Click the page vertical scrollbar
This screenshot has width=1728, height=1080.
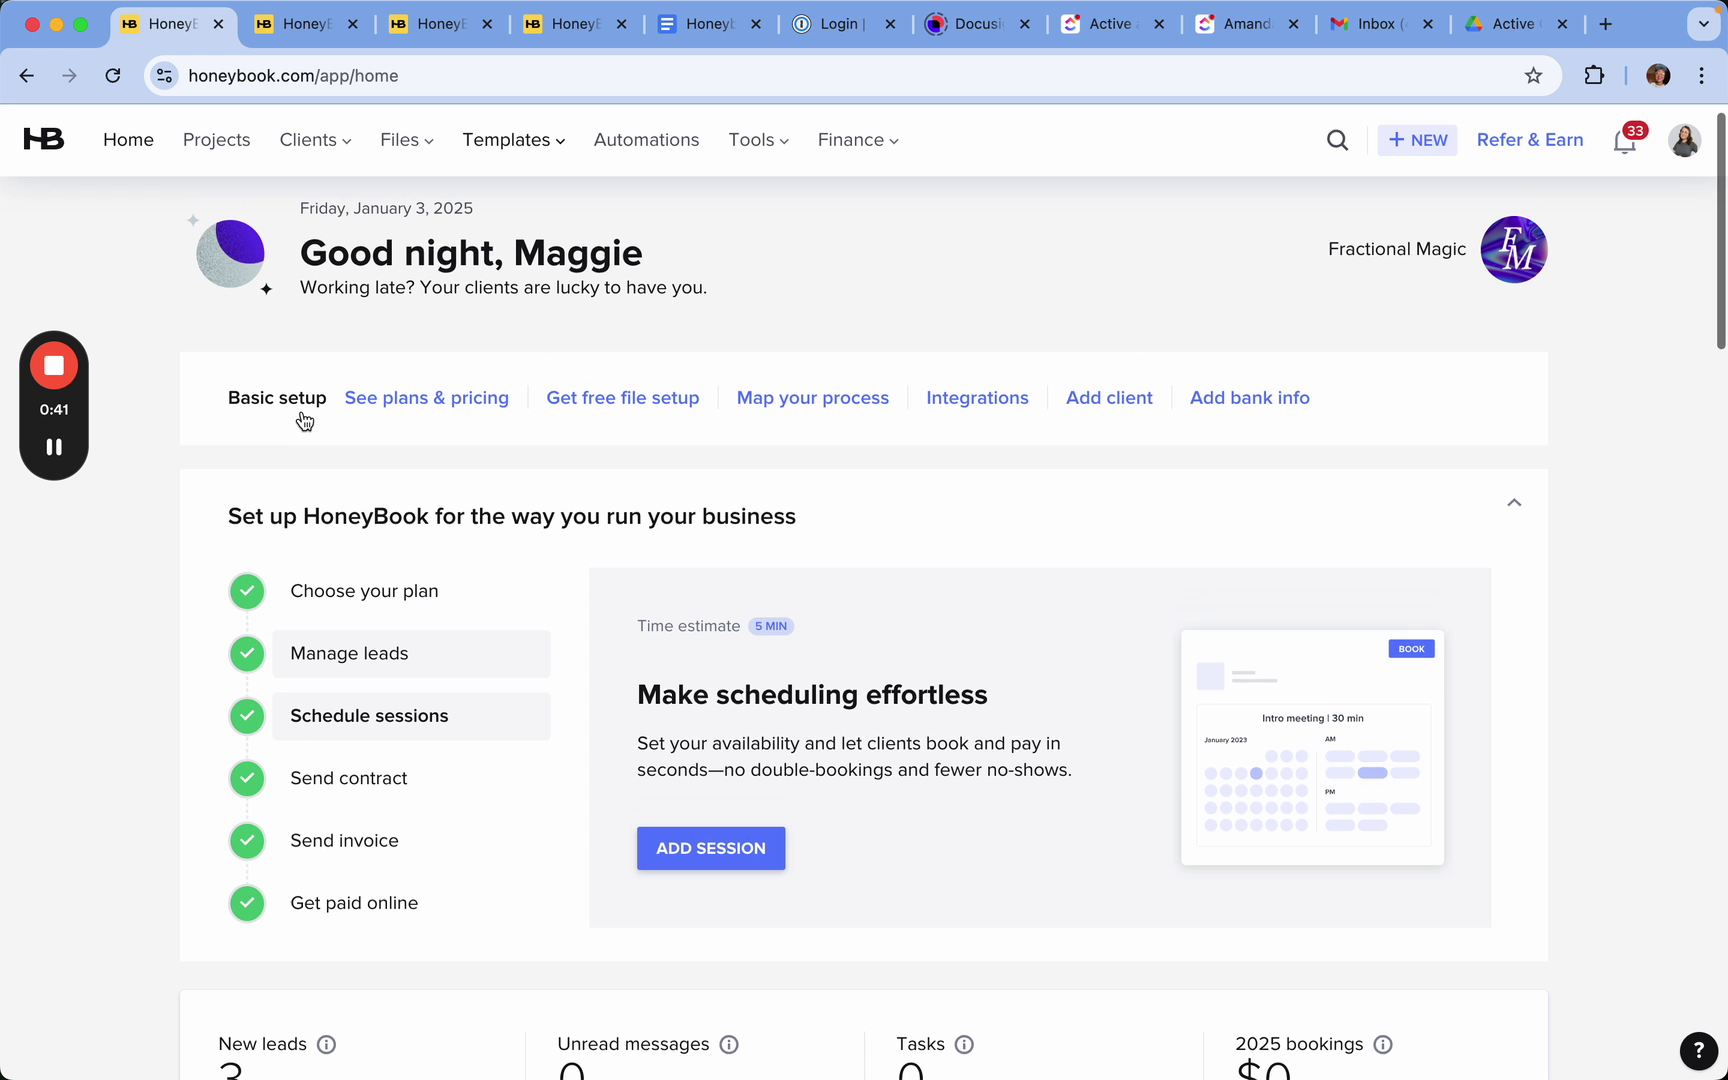tap(1721, 231)
